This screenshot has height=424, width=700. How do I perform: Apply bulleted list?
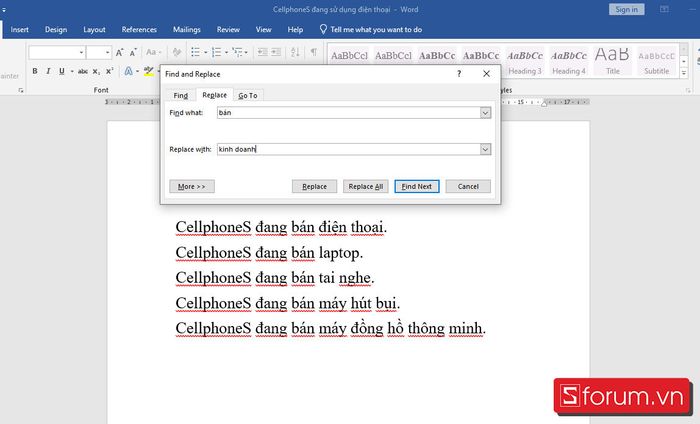[196, 52]
